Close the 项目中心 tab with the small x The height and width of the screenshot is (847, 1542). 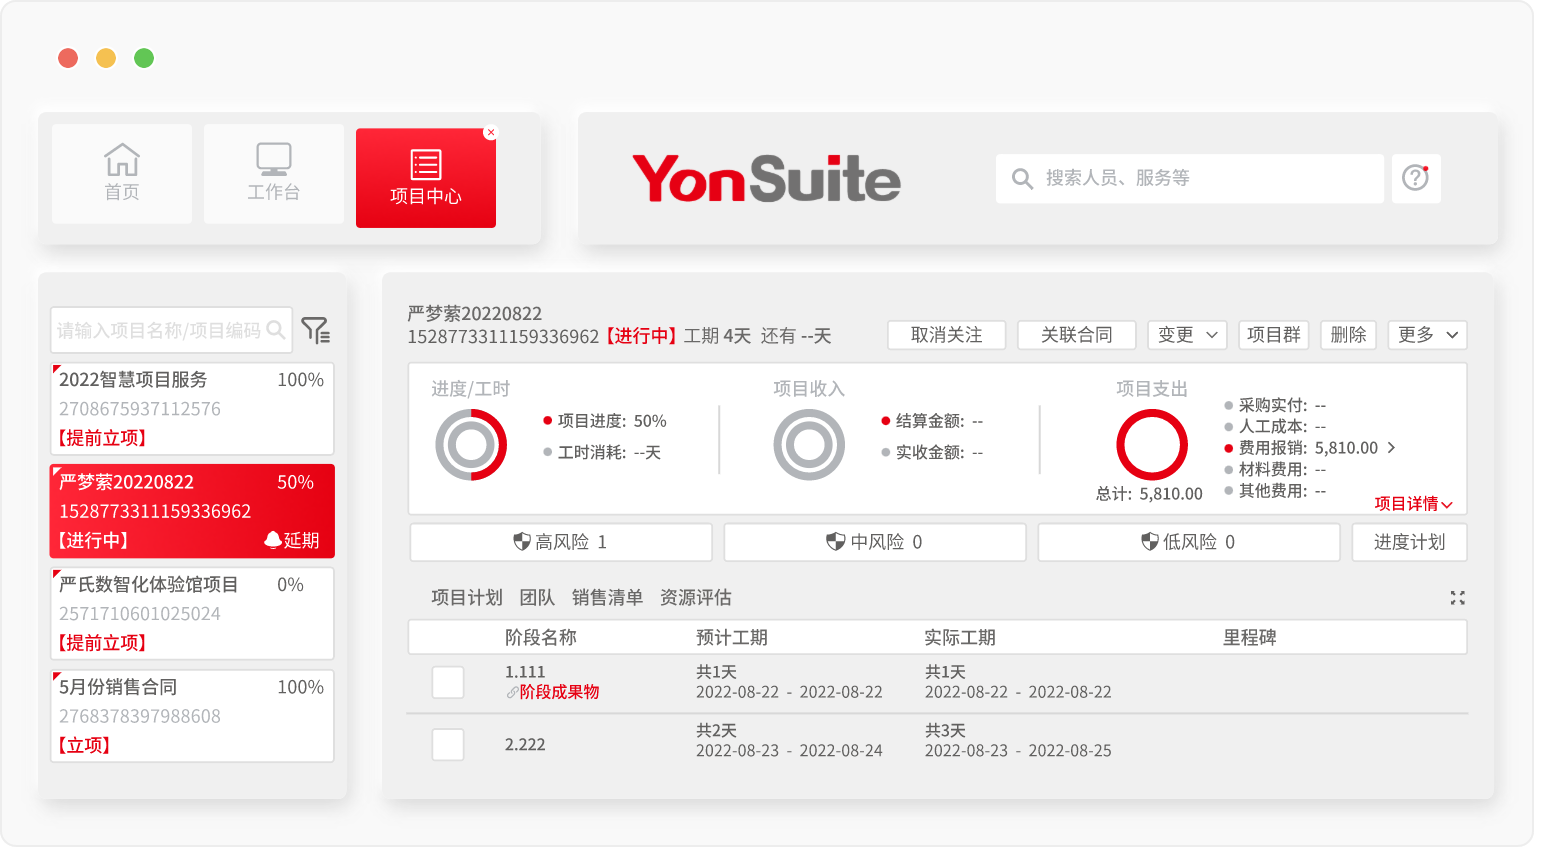tap(490, 132)
